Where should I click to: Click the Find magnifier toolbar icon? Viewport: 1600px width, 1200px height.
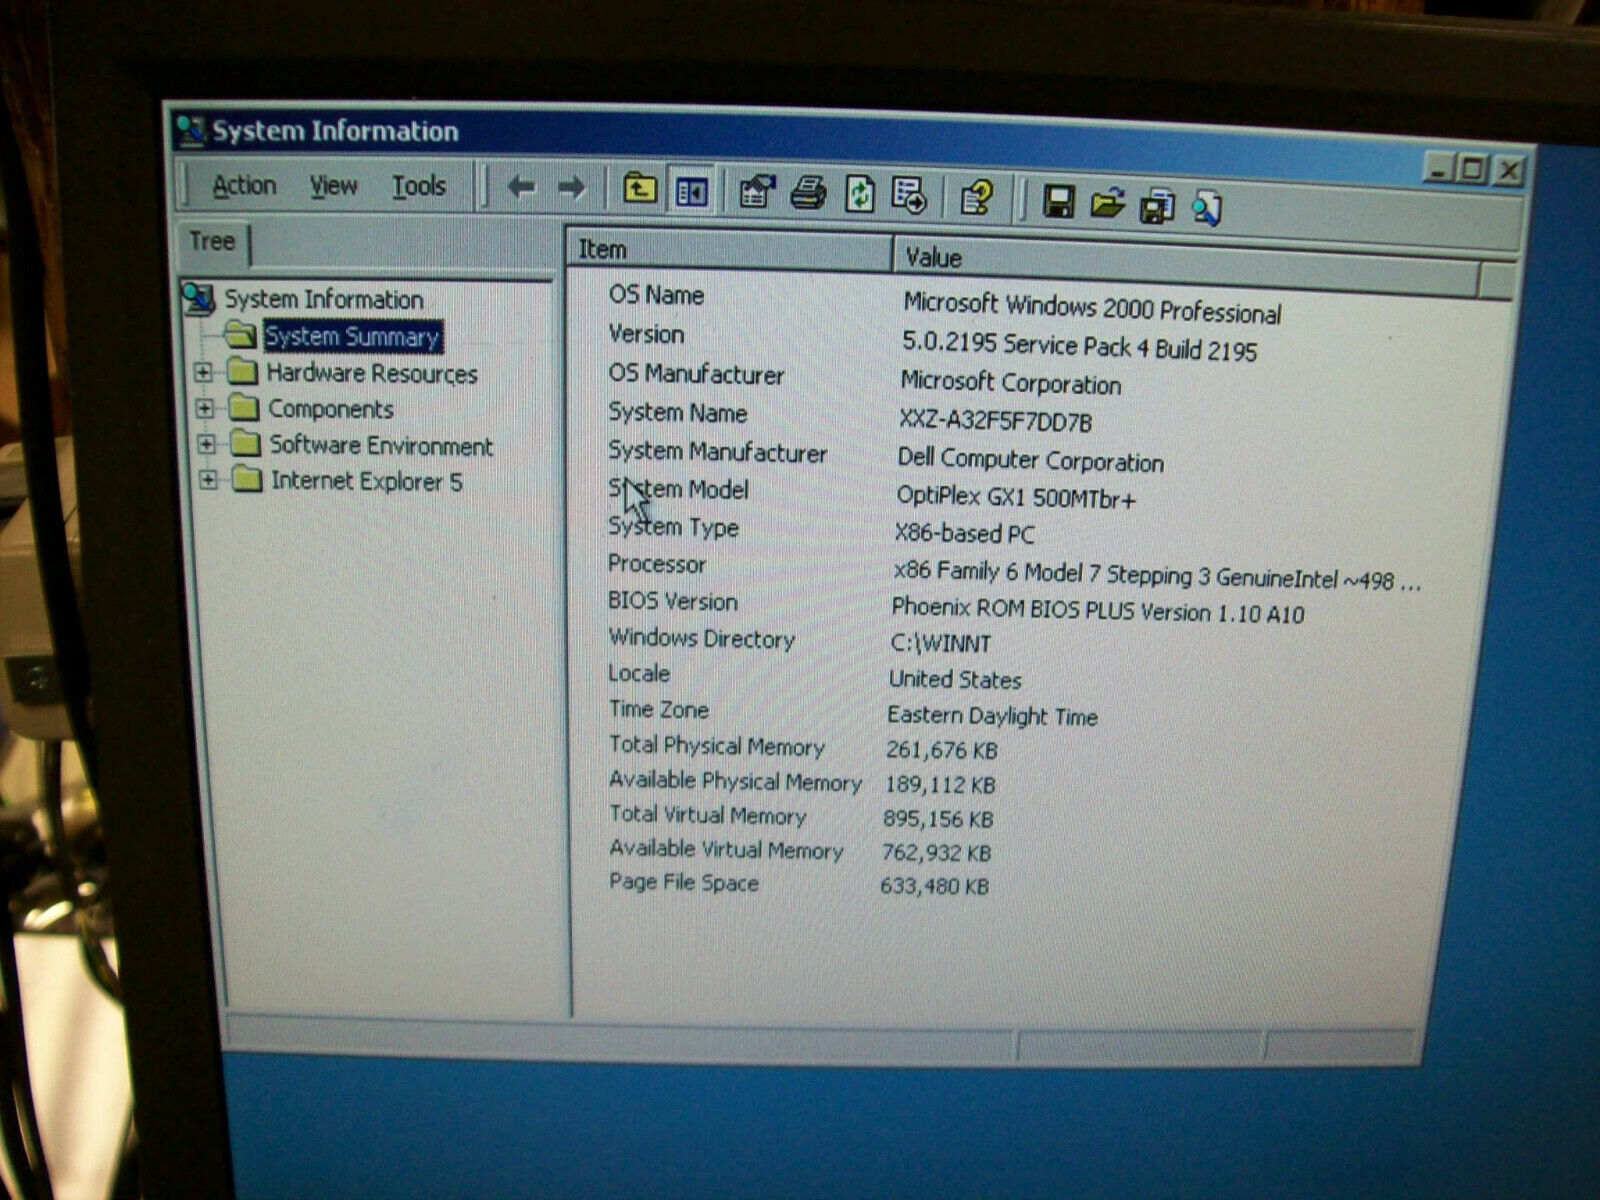pos(1206,208)
